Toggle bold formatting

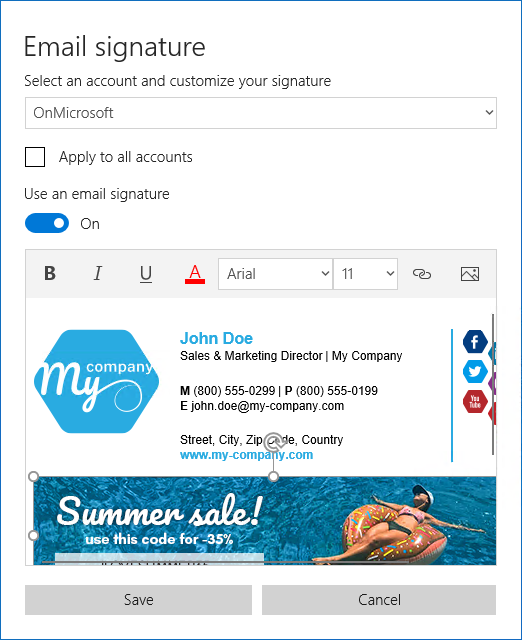(x=50, y=273)
